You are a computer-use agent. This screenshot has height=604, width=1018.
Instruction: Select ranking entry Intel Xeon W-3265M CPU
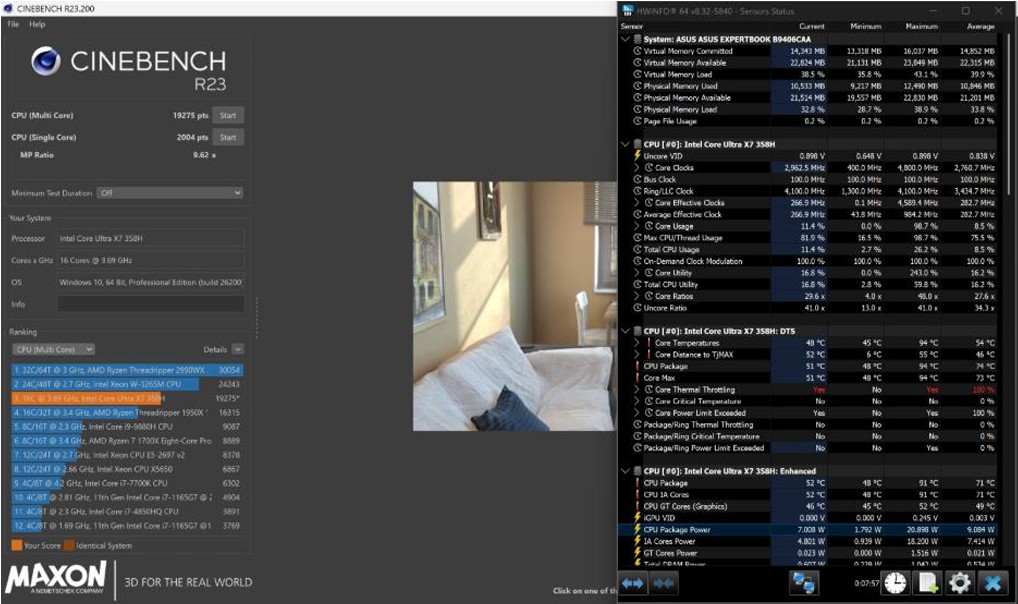click(127, 384)
